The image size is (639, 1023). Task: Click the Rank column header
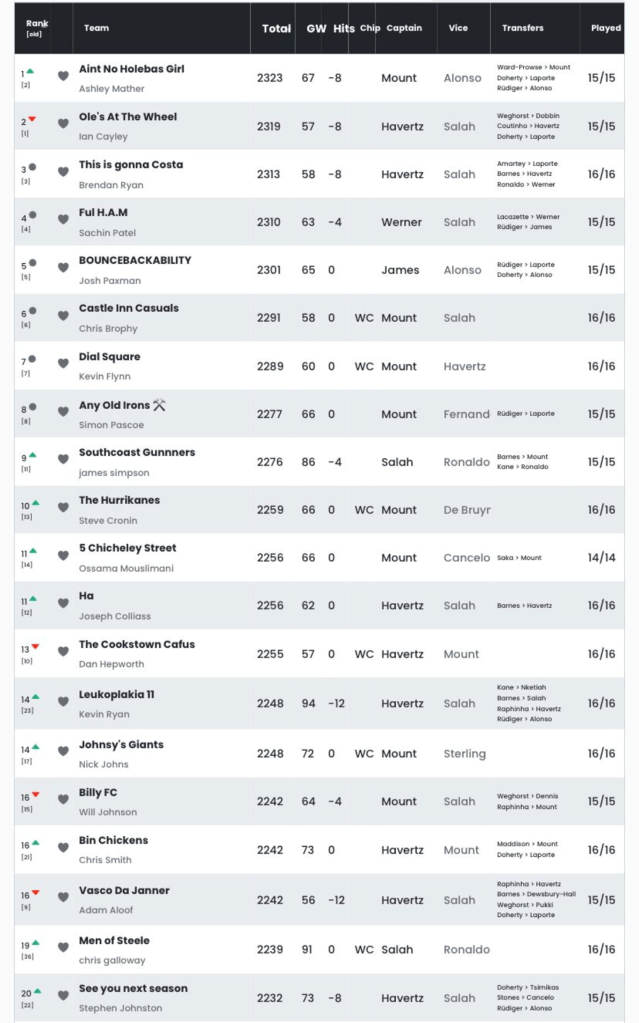tap(36, 24)
